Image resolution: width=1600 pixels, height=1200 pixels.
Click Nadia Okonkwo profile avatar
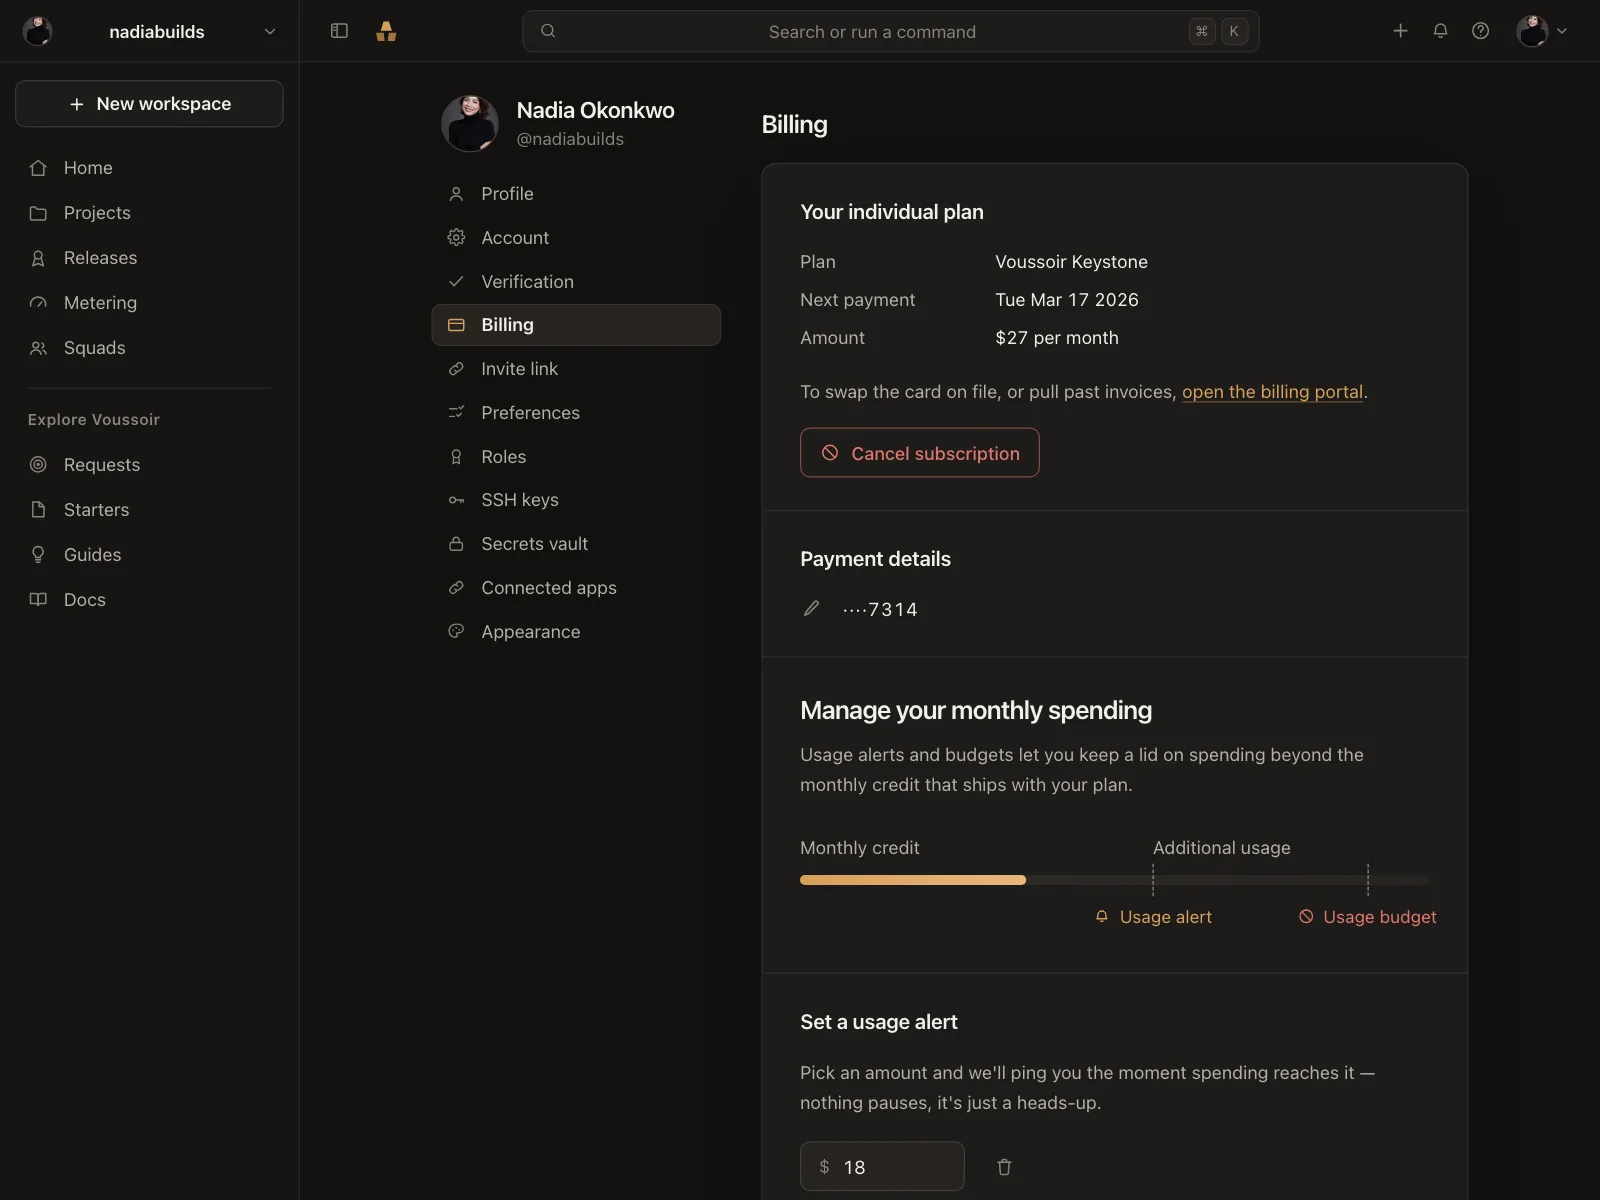(470, 124)
